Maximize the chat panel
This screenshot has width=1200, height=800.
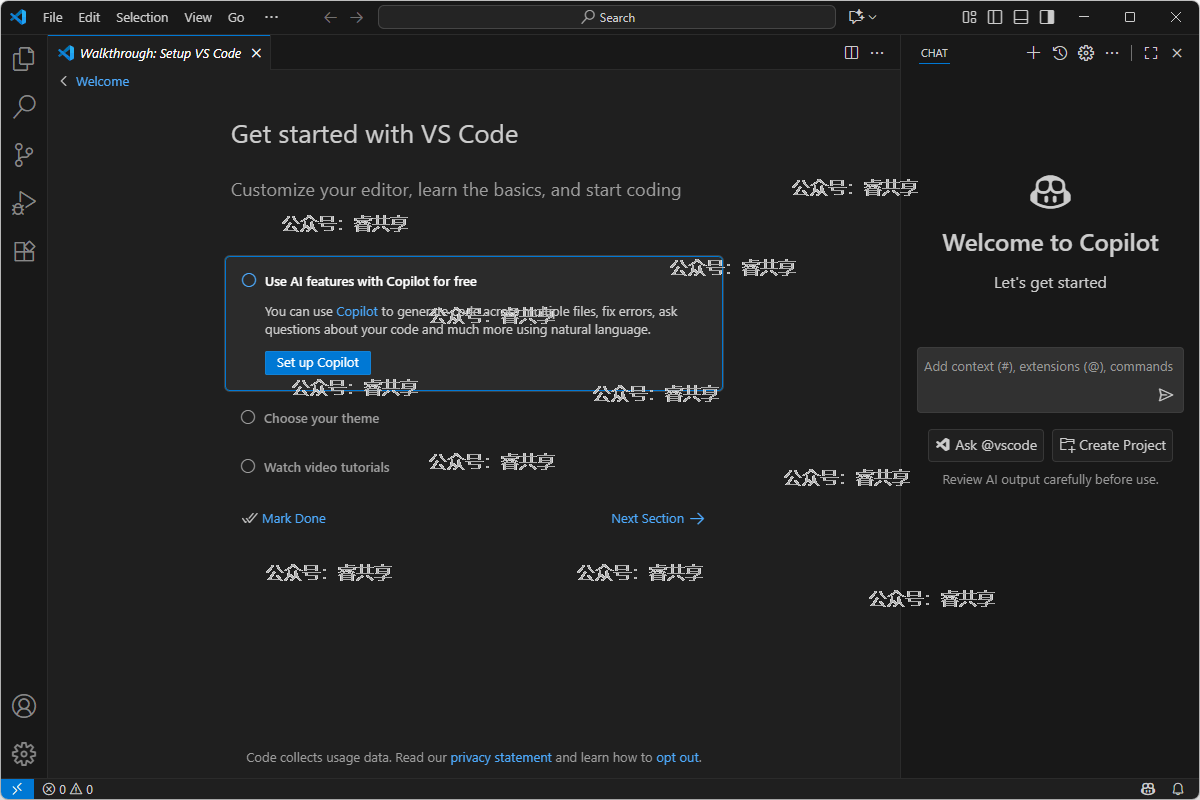pos(1151,53)
